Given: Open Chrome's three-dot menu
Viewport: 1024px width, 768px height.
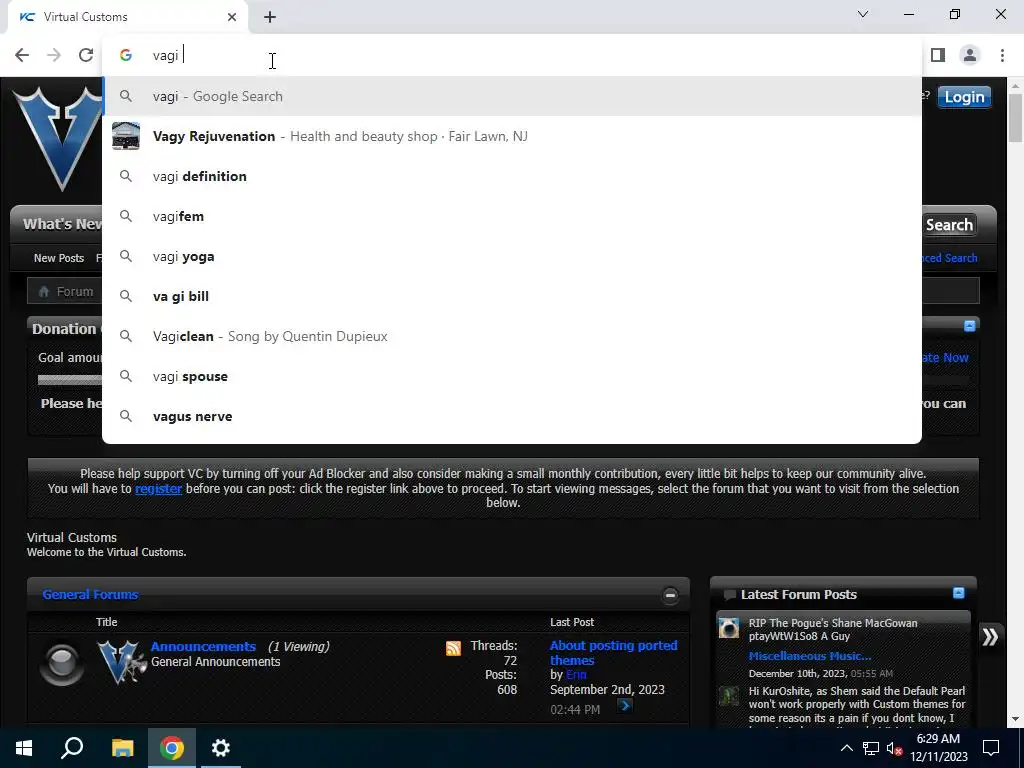Looking at the screenshot, I should pos(1002,55).
